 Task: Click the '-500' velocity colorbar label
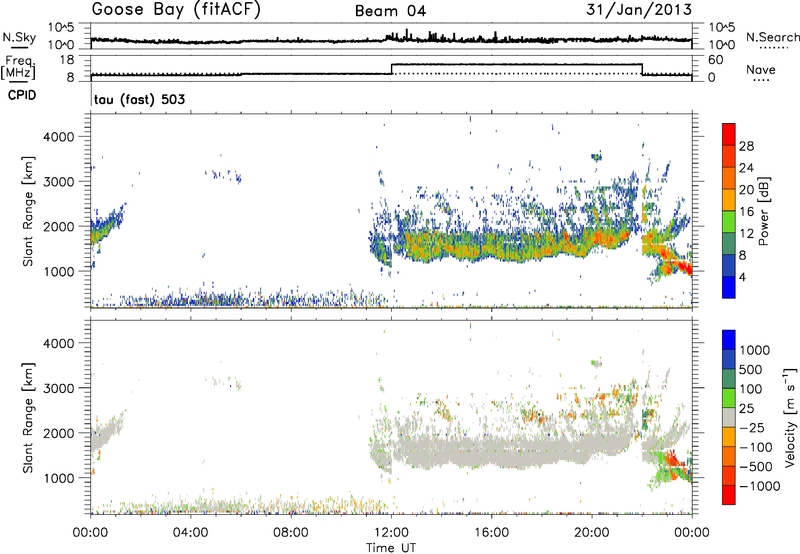click(756, 467)
